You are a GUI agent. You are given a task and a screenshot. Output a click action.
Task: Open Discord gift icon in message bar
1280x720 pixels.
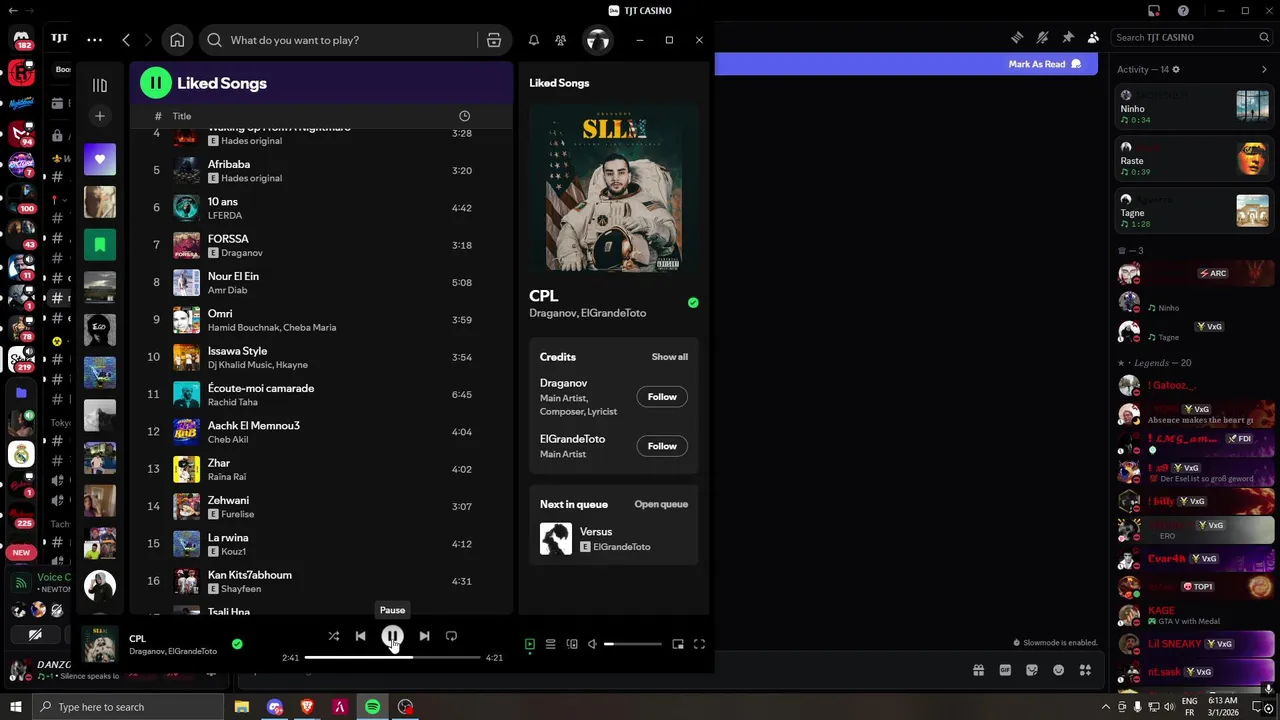coord(978,670)
